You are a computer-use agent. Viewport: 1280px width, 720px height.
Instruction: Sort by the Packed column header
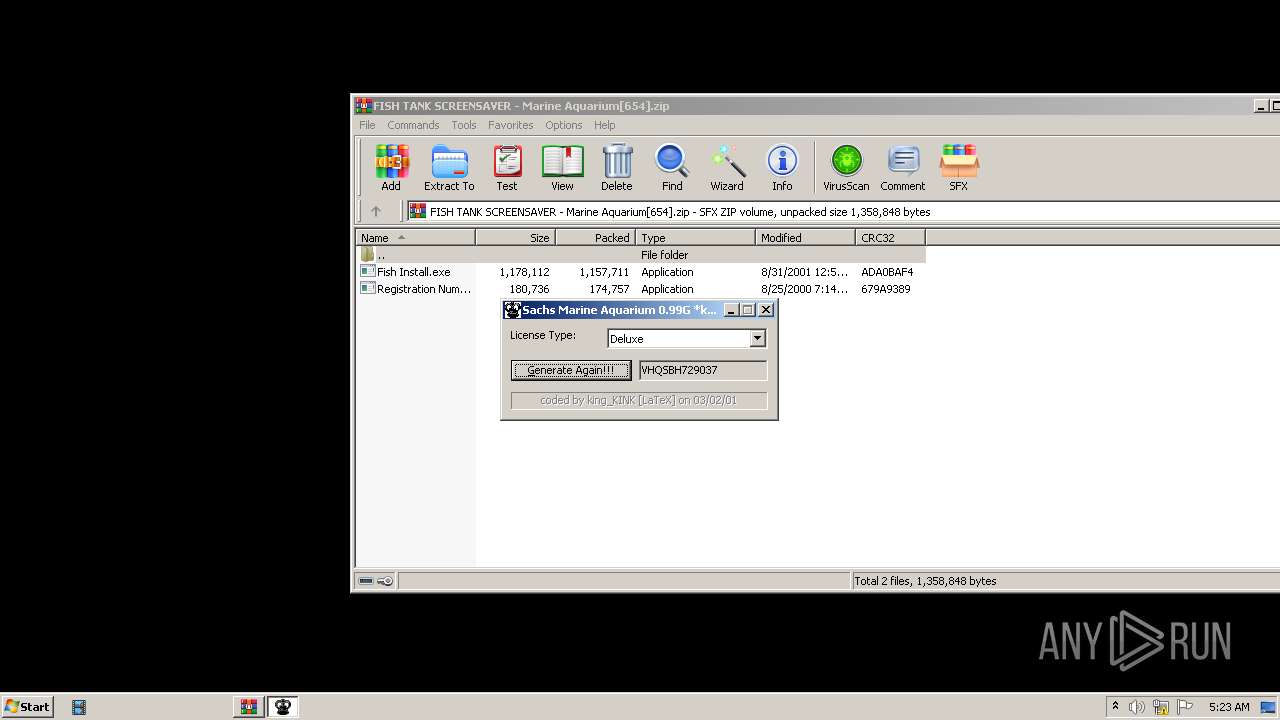(x=595, y=238)
